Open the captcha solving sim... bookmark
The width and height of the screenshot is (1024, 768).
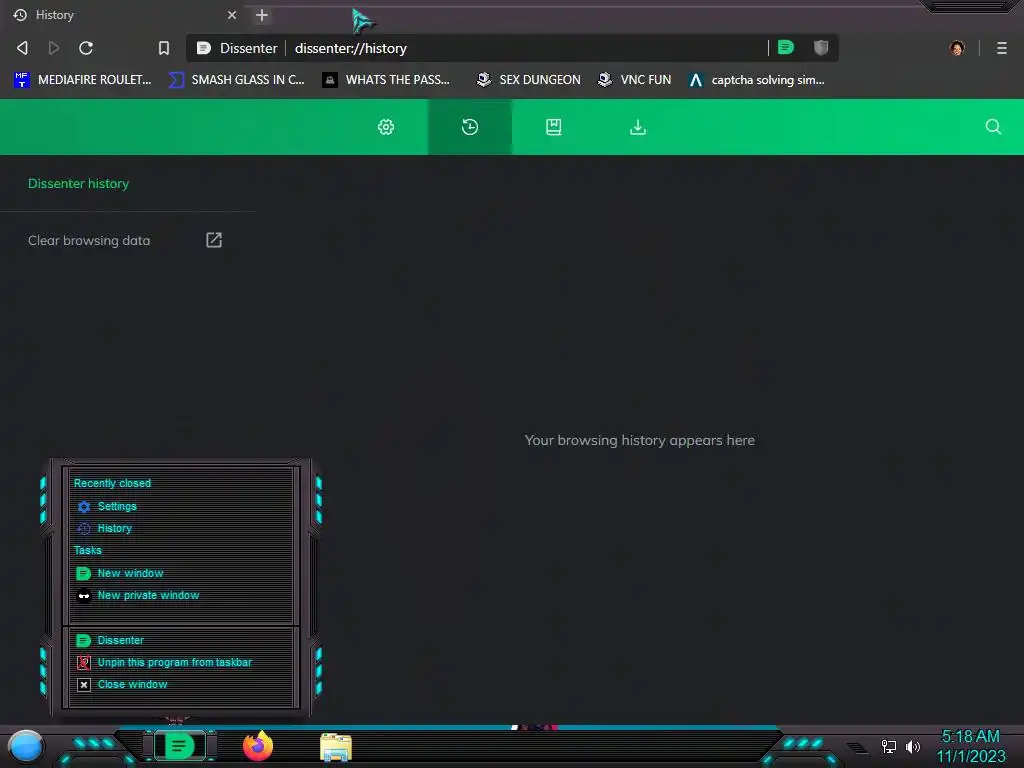[757, 80]
